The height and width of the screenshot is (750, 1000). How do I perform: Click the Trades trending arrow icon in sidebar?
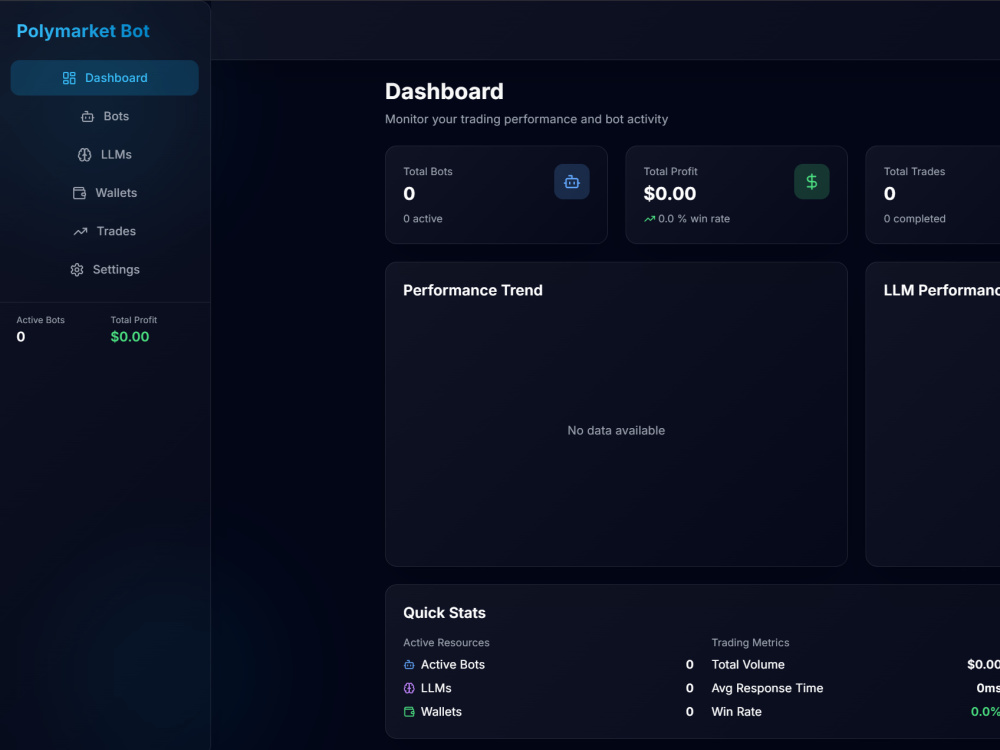(x=80, y=232)
